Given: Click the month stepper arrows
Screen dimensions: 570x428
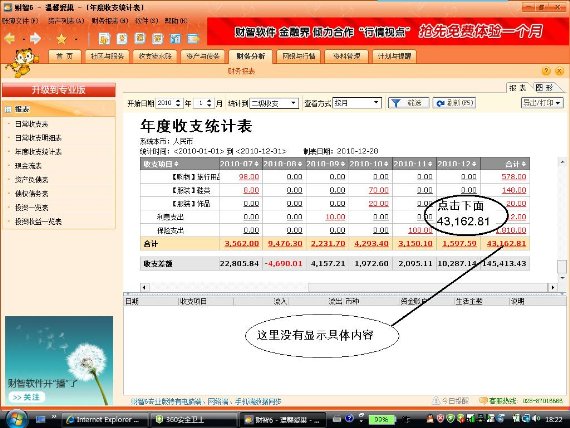Looking at the screenshot, I should coord(209,103).
